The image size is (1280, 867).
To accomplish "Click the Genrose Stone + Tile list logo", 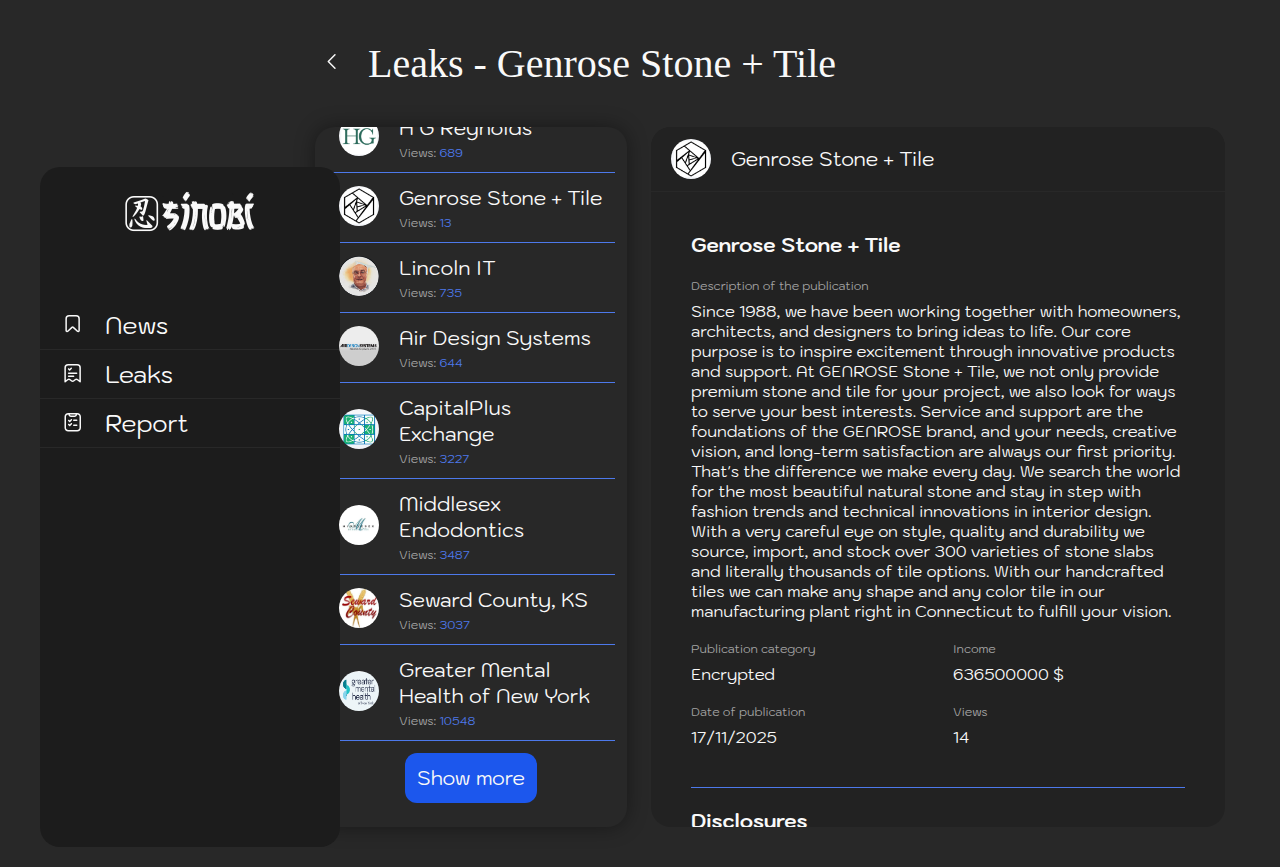I will (x=359, y=206).
